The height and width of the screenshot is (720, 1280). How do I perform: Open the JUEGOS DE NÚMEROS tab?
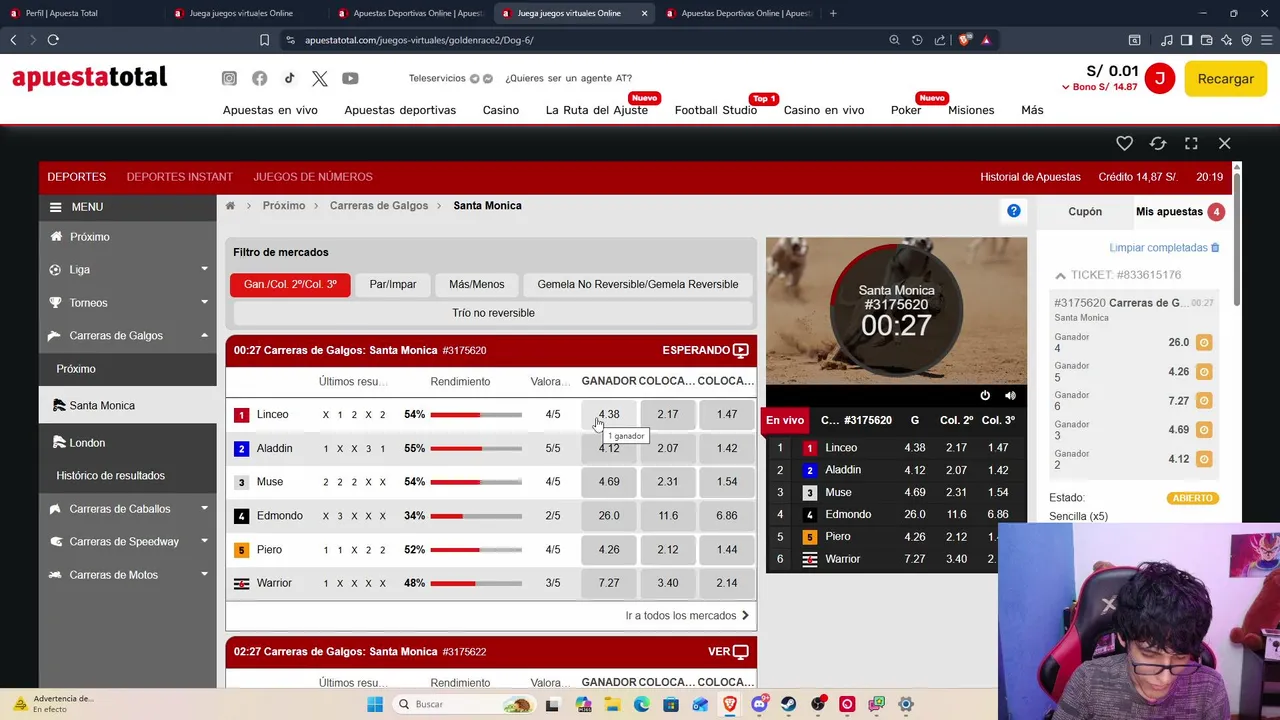coord(313,177)
